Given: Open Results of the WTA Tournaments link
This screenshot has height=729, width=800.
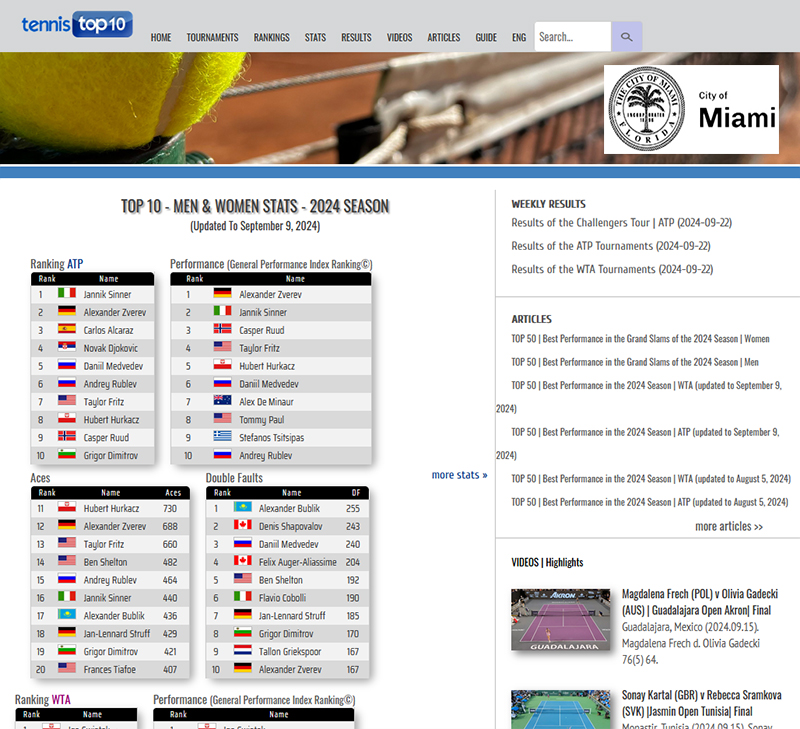Looking at the screenshot, I should click(x=612, y=269).
